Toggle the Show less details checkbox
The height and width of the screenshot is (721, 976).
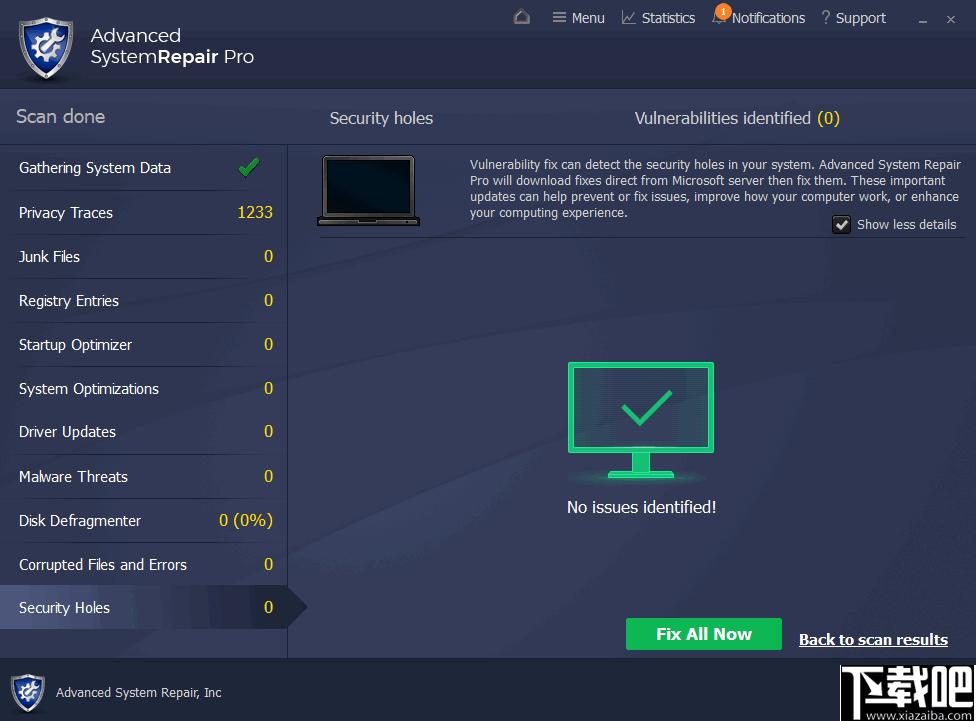[x=842, y=224]
